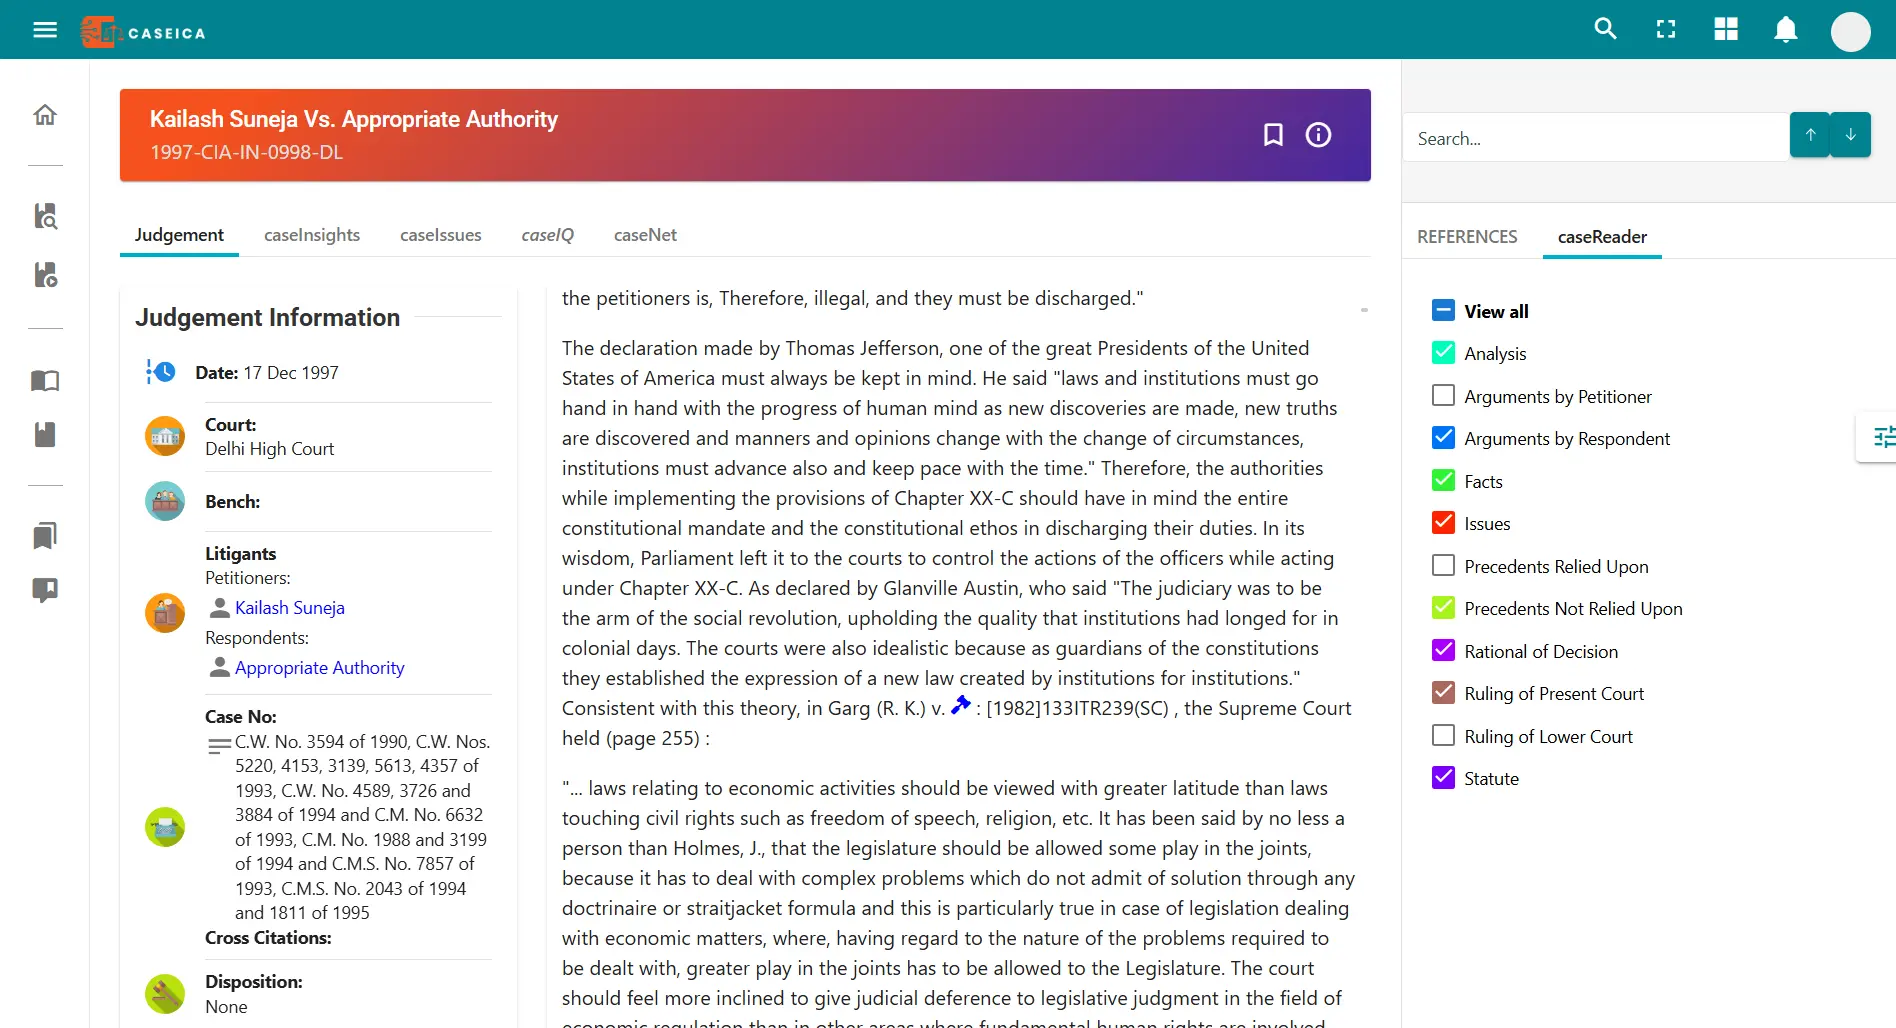1896x1028 pixels.
Task: Select the Judgement tab
Action: [x=179, y=235]
